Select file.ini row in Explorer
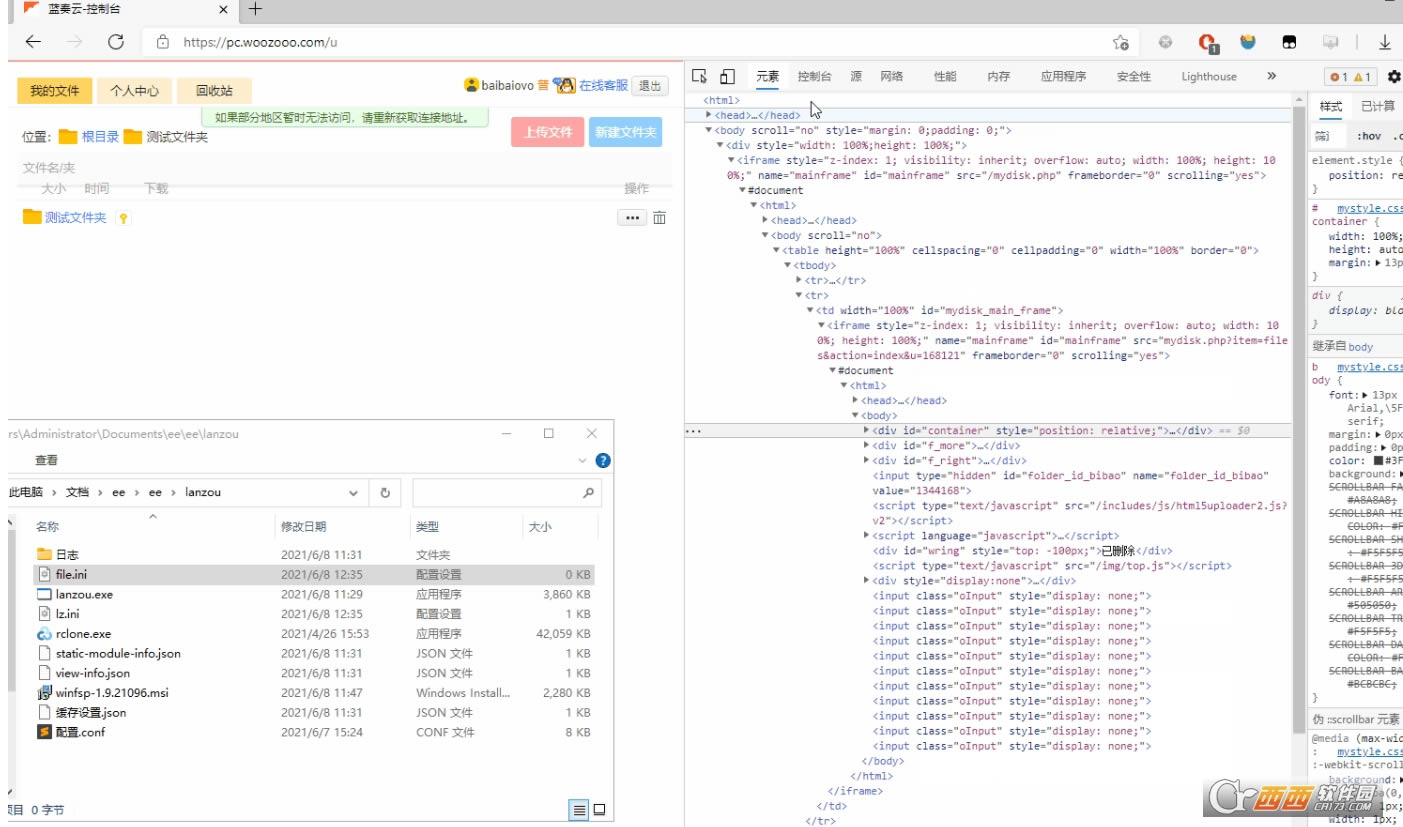 pos(314,574)
